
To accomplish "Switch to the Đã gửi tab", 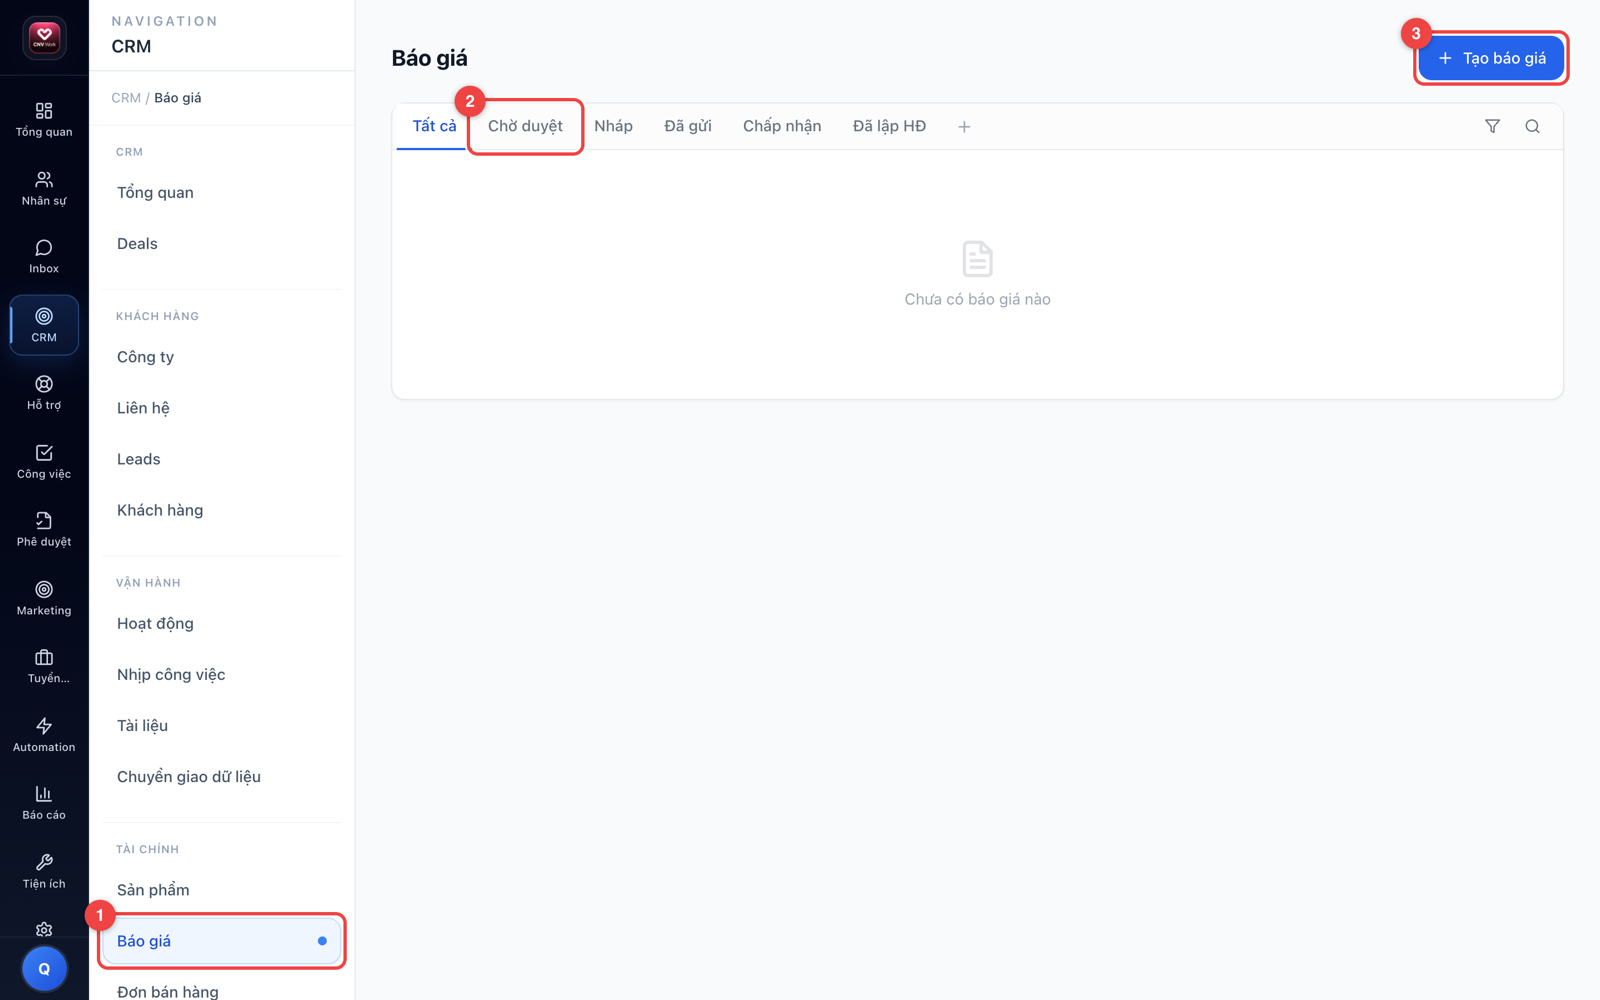I will (688, 126).
